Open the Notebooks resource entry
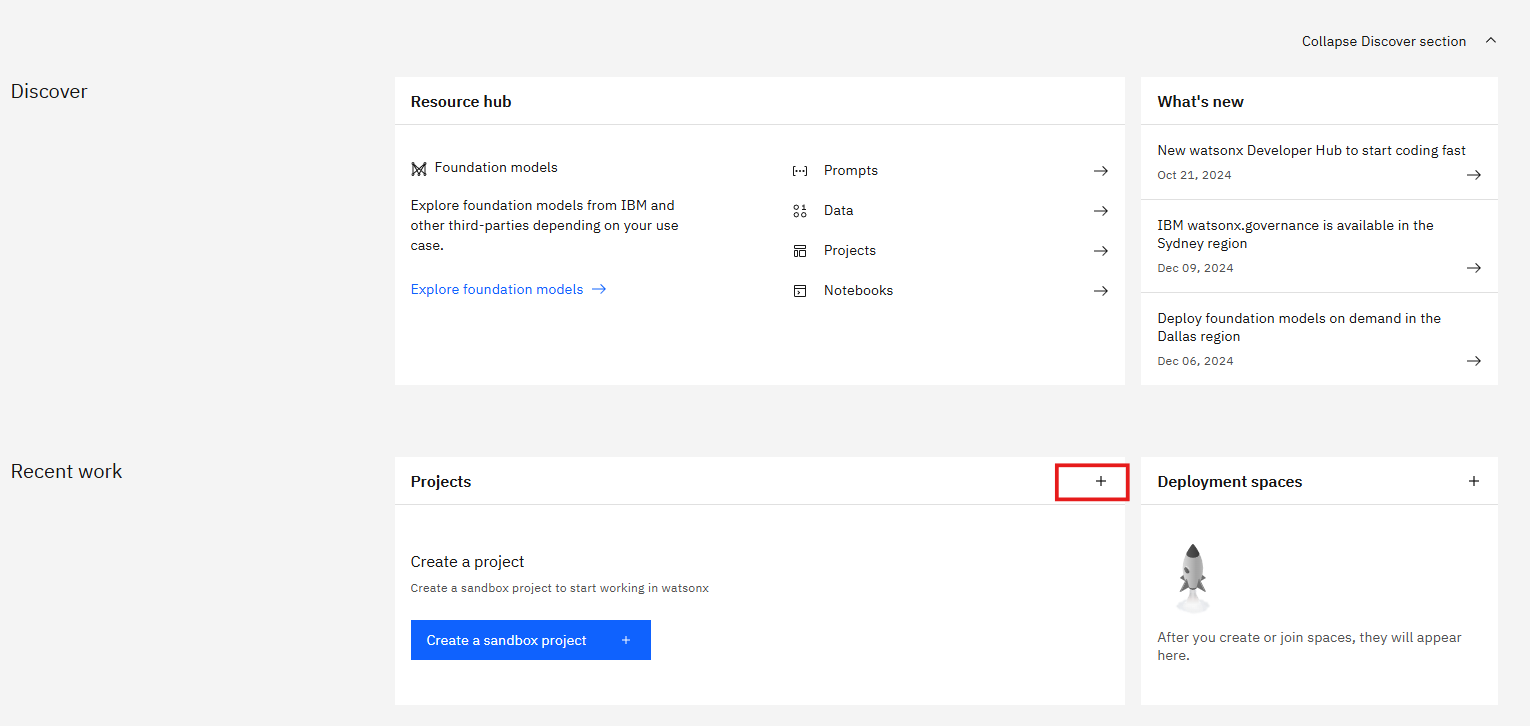 point(858,291)
